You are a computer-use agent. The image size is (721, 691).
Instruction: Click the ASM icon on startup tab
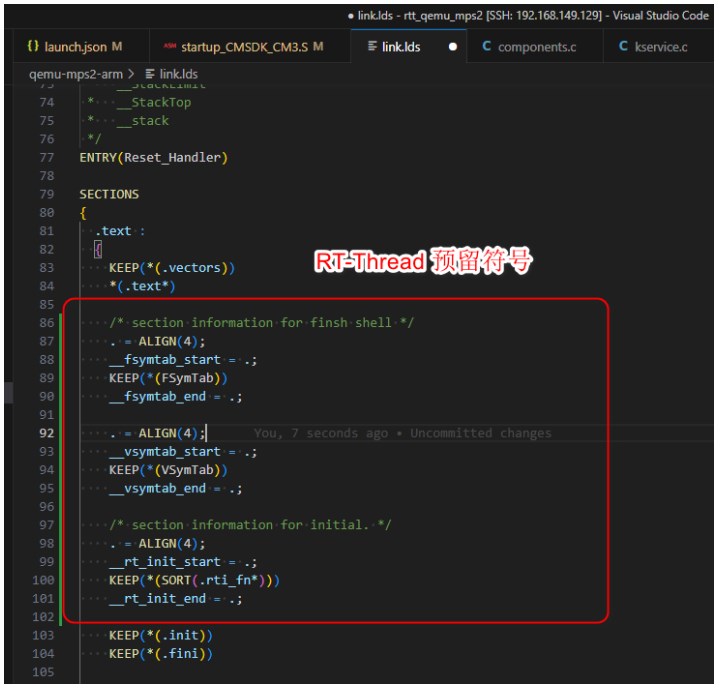(170, 46)
